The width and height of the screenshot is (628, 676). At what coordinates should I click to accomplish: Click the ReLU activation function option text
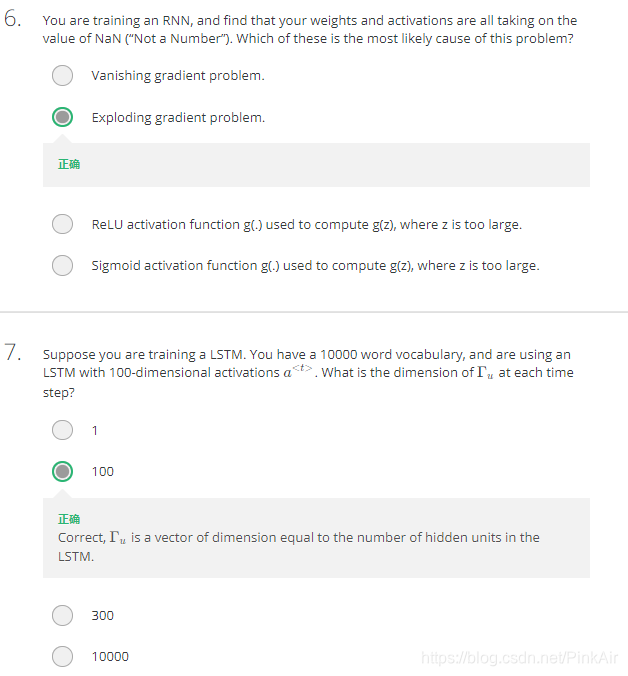coord(306,225)
